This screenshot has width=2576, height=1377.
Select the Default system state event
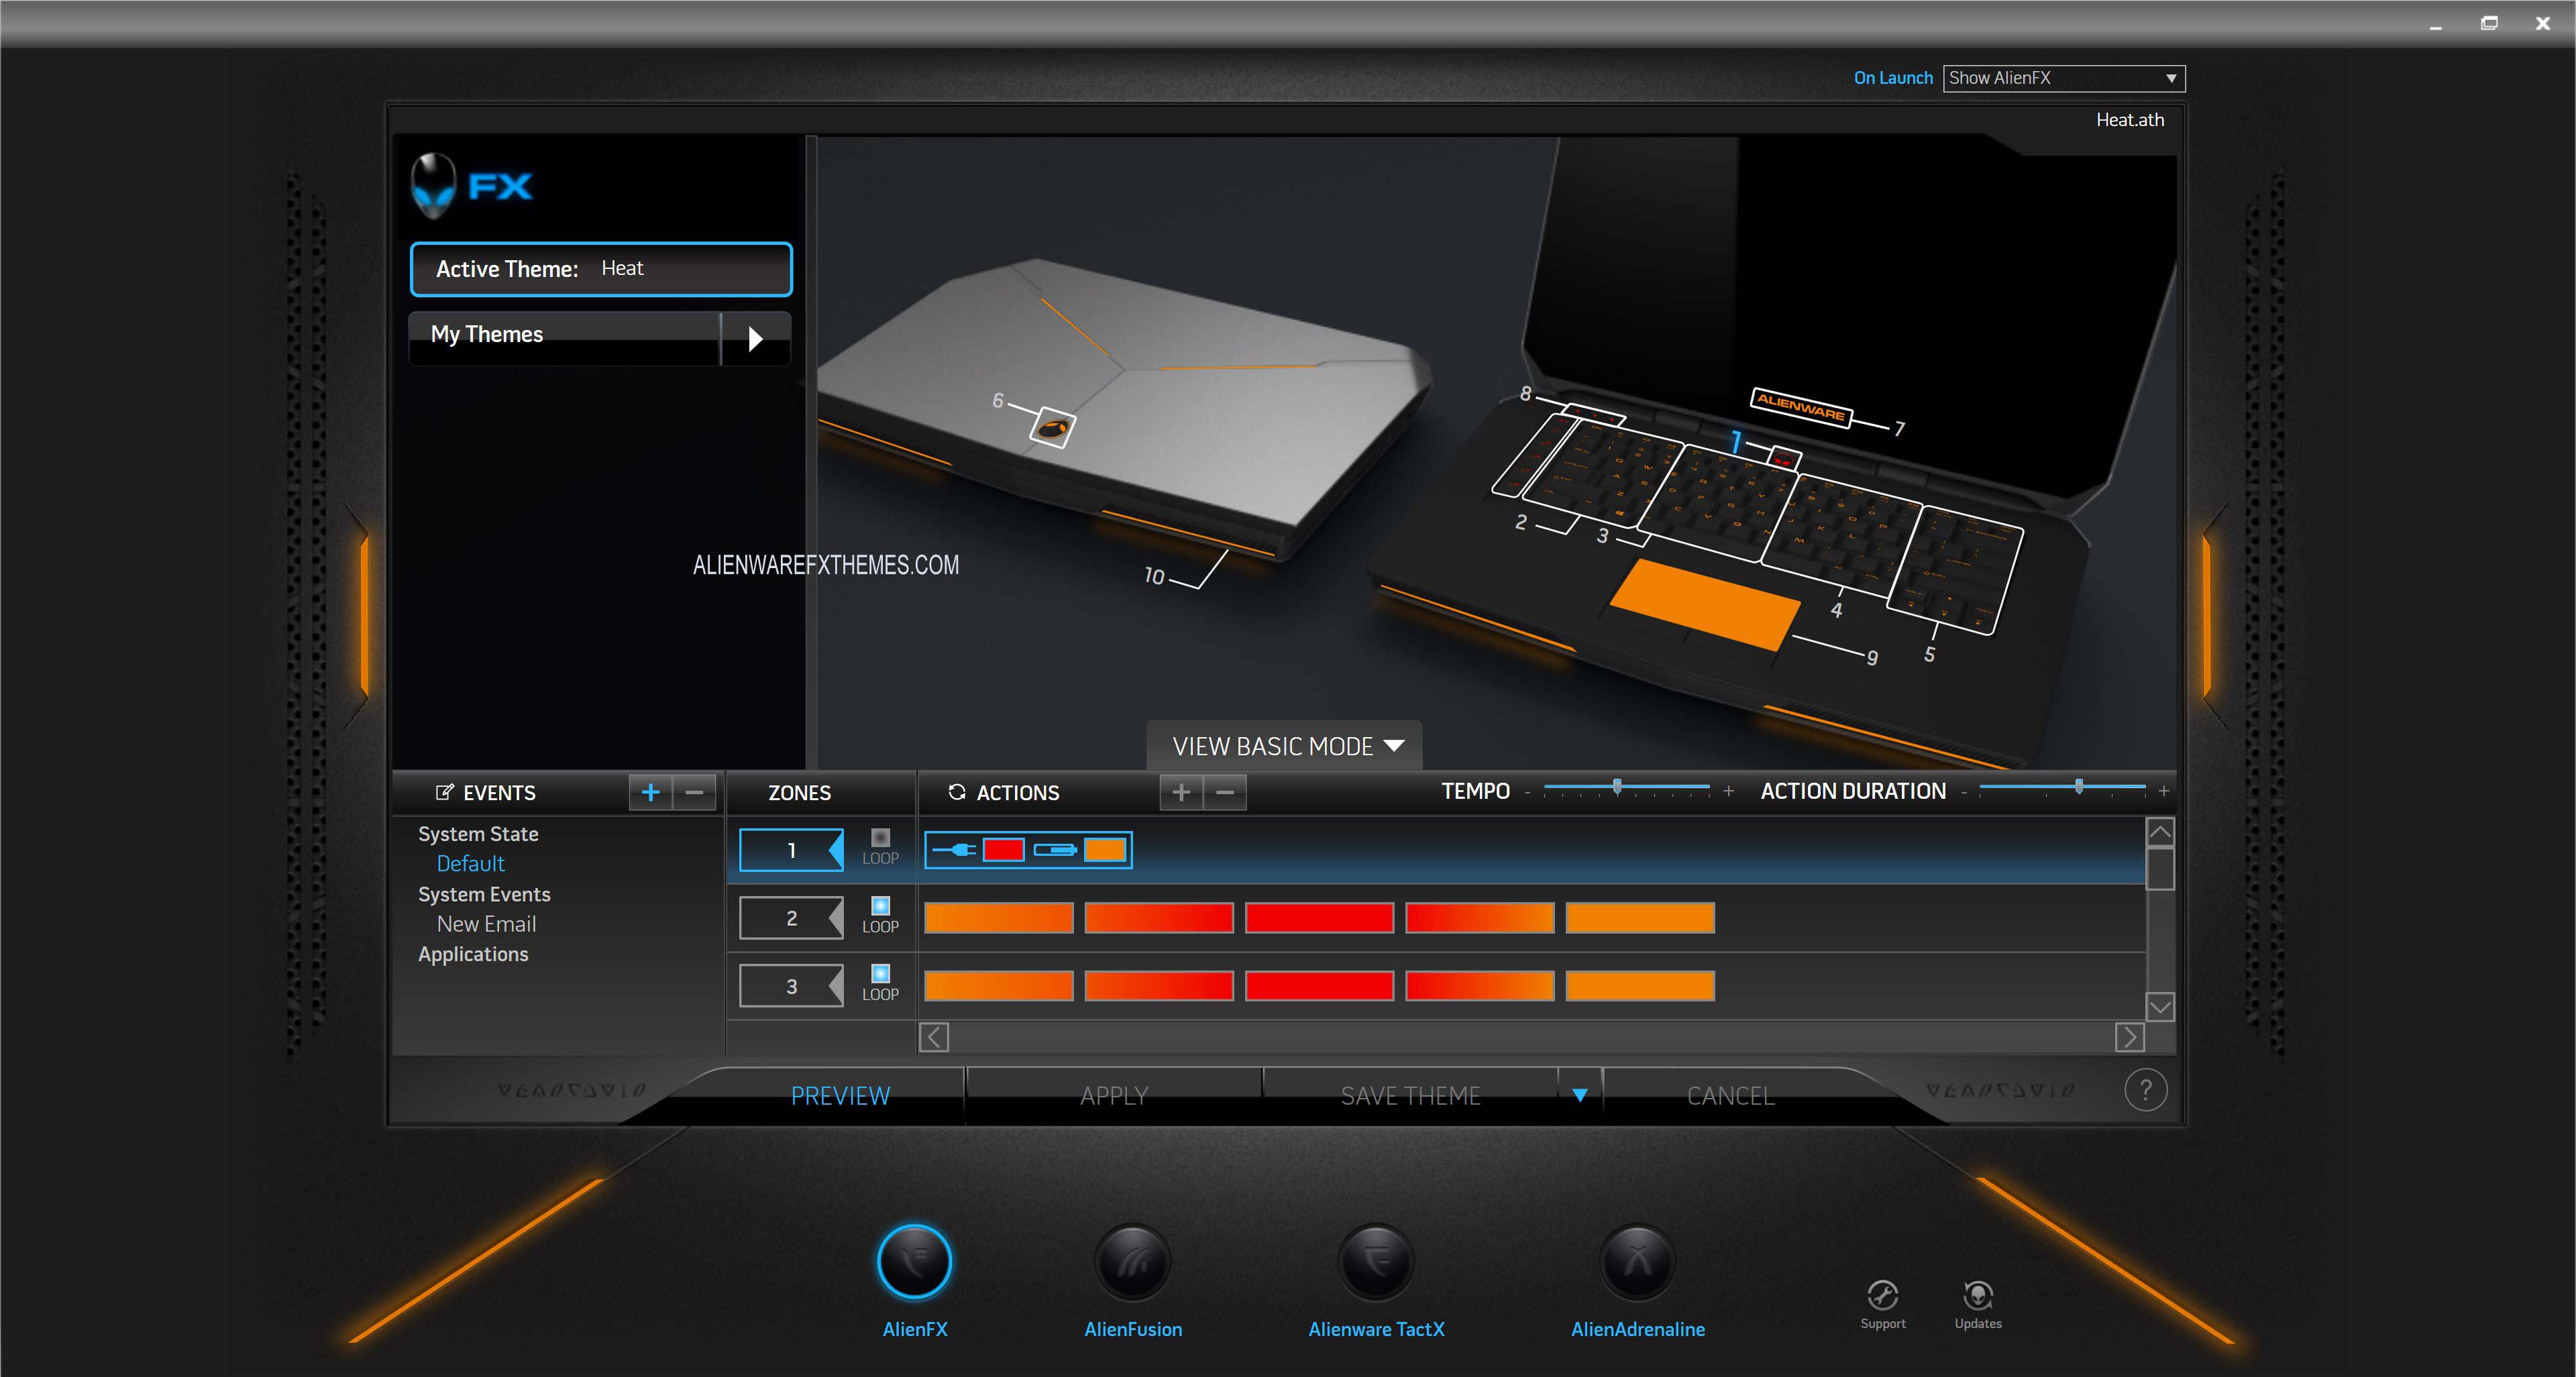[x=470, y=863]
